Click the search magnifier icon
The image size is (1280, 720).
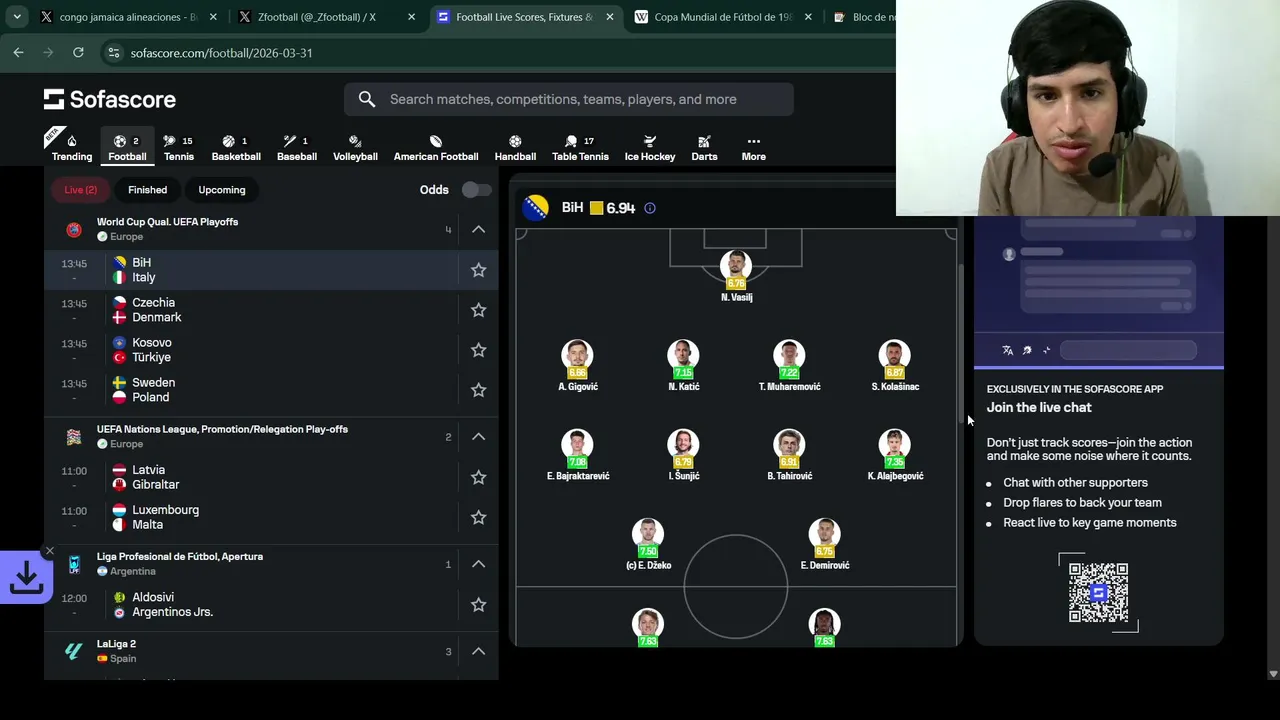coord(367,99)
